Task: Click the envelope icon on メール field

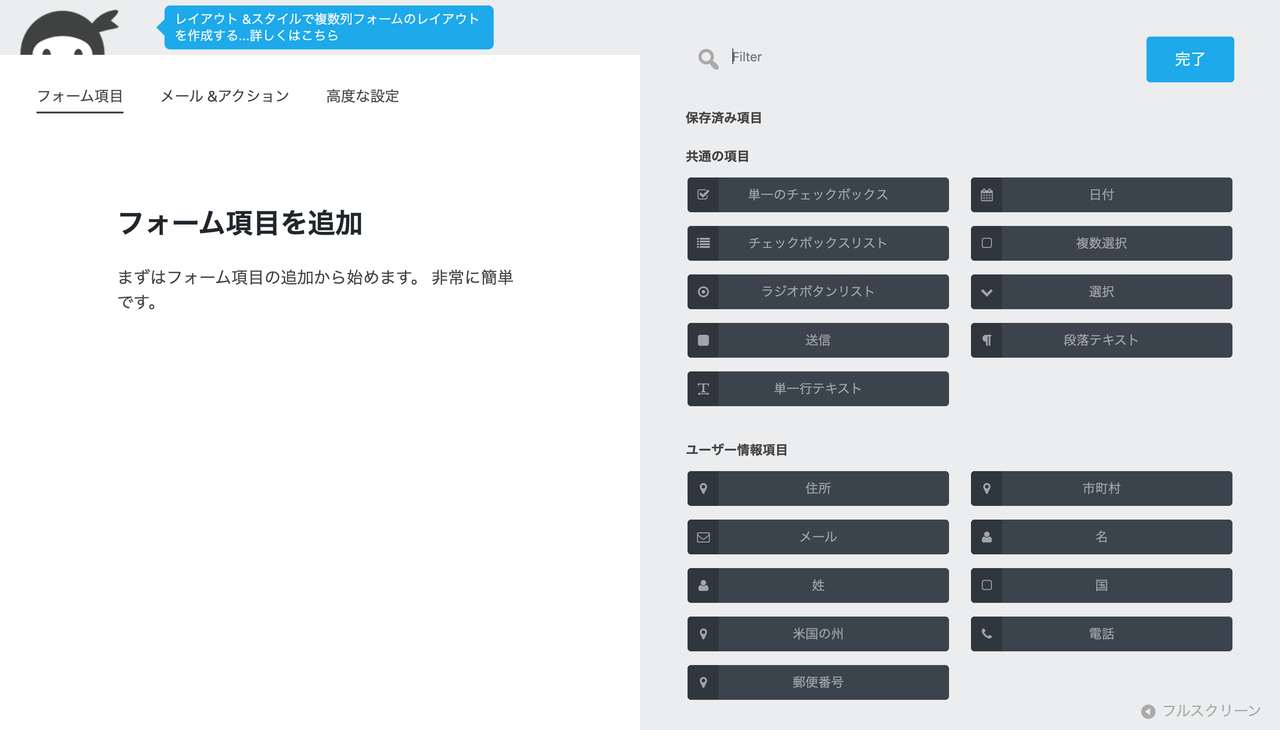Action: pyautogui.click(x=703, y=537)
